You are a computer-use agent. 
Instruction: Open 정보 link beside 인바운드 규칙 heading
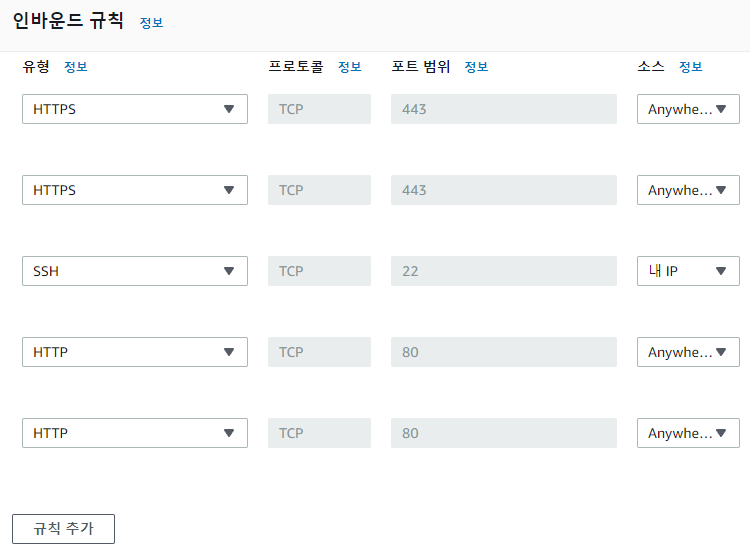pos(152,22)
